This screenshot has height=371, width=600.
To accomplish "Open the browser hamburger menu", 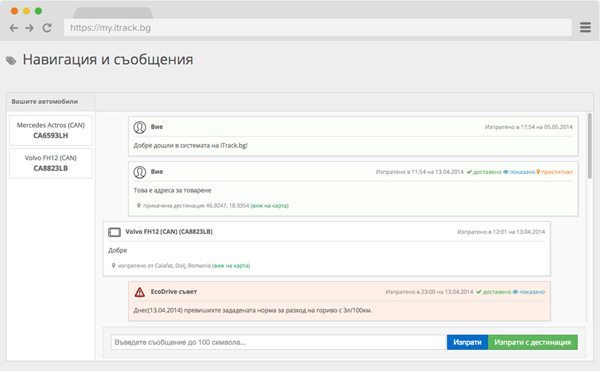I will pos(585,27).
